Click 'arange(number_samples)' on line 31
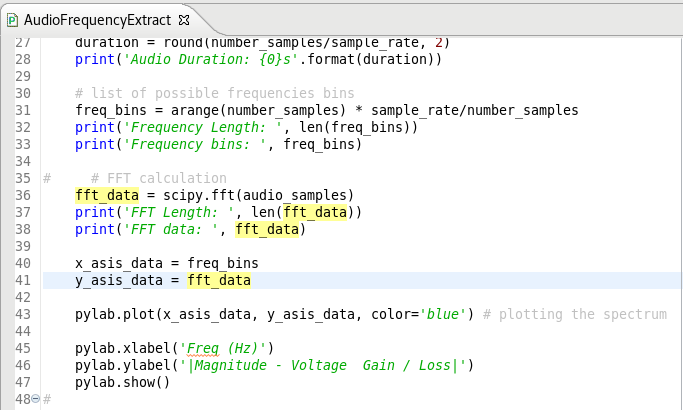The image size is (683, 410). pos(258,110)
